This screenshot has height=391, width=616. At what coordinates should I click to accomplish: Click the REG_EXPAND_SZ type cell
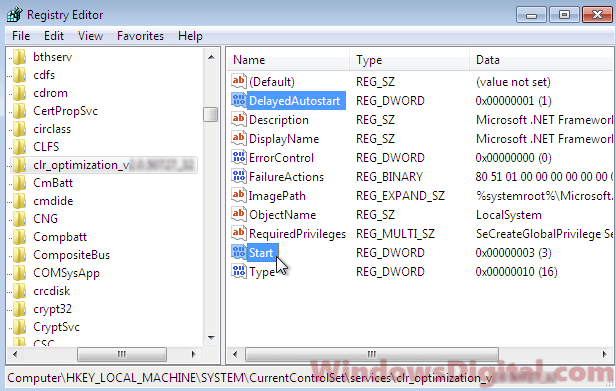coord(400,196)
